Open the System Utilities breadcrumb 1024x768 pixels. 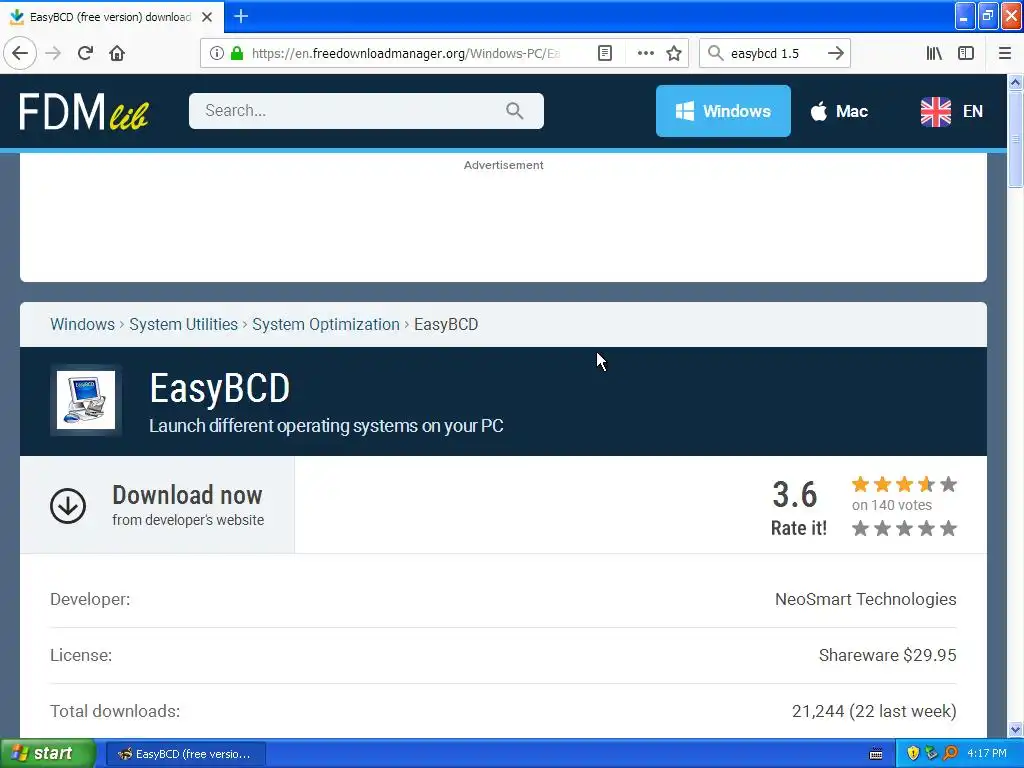(x=184, y=325)
